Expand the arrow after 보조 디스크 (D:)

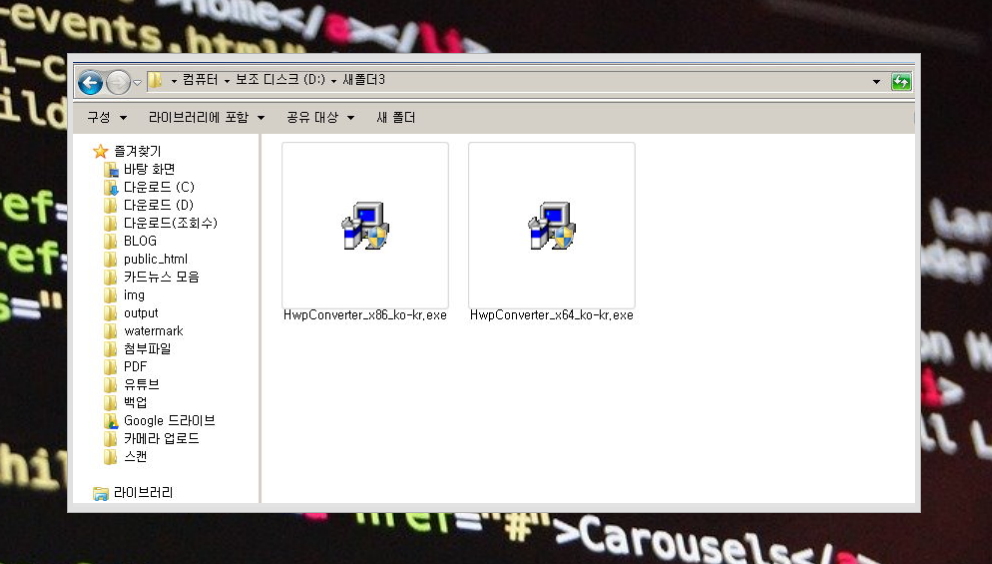(x=333, y=81)
